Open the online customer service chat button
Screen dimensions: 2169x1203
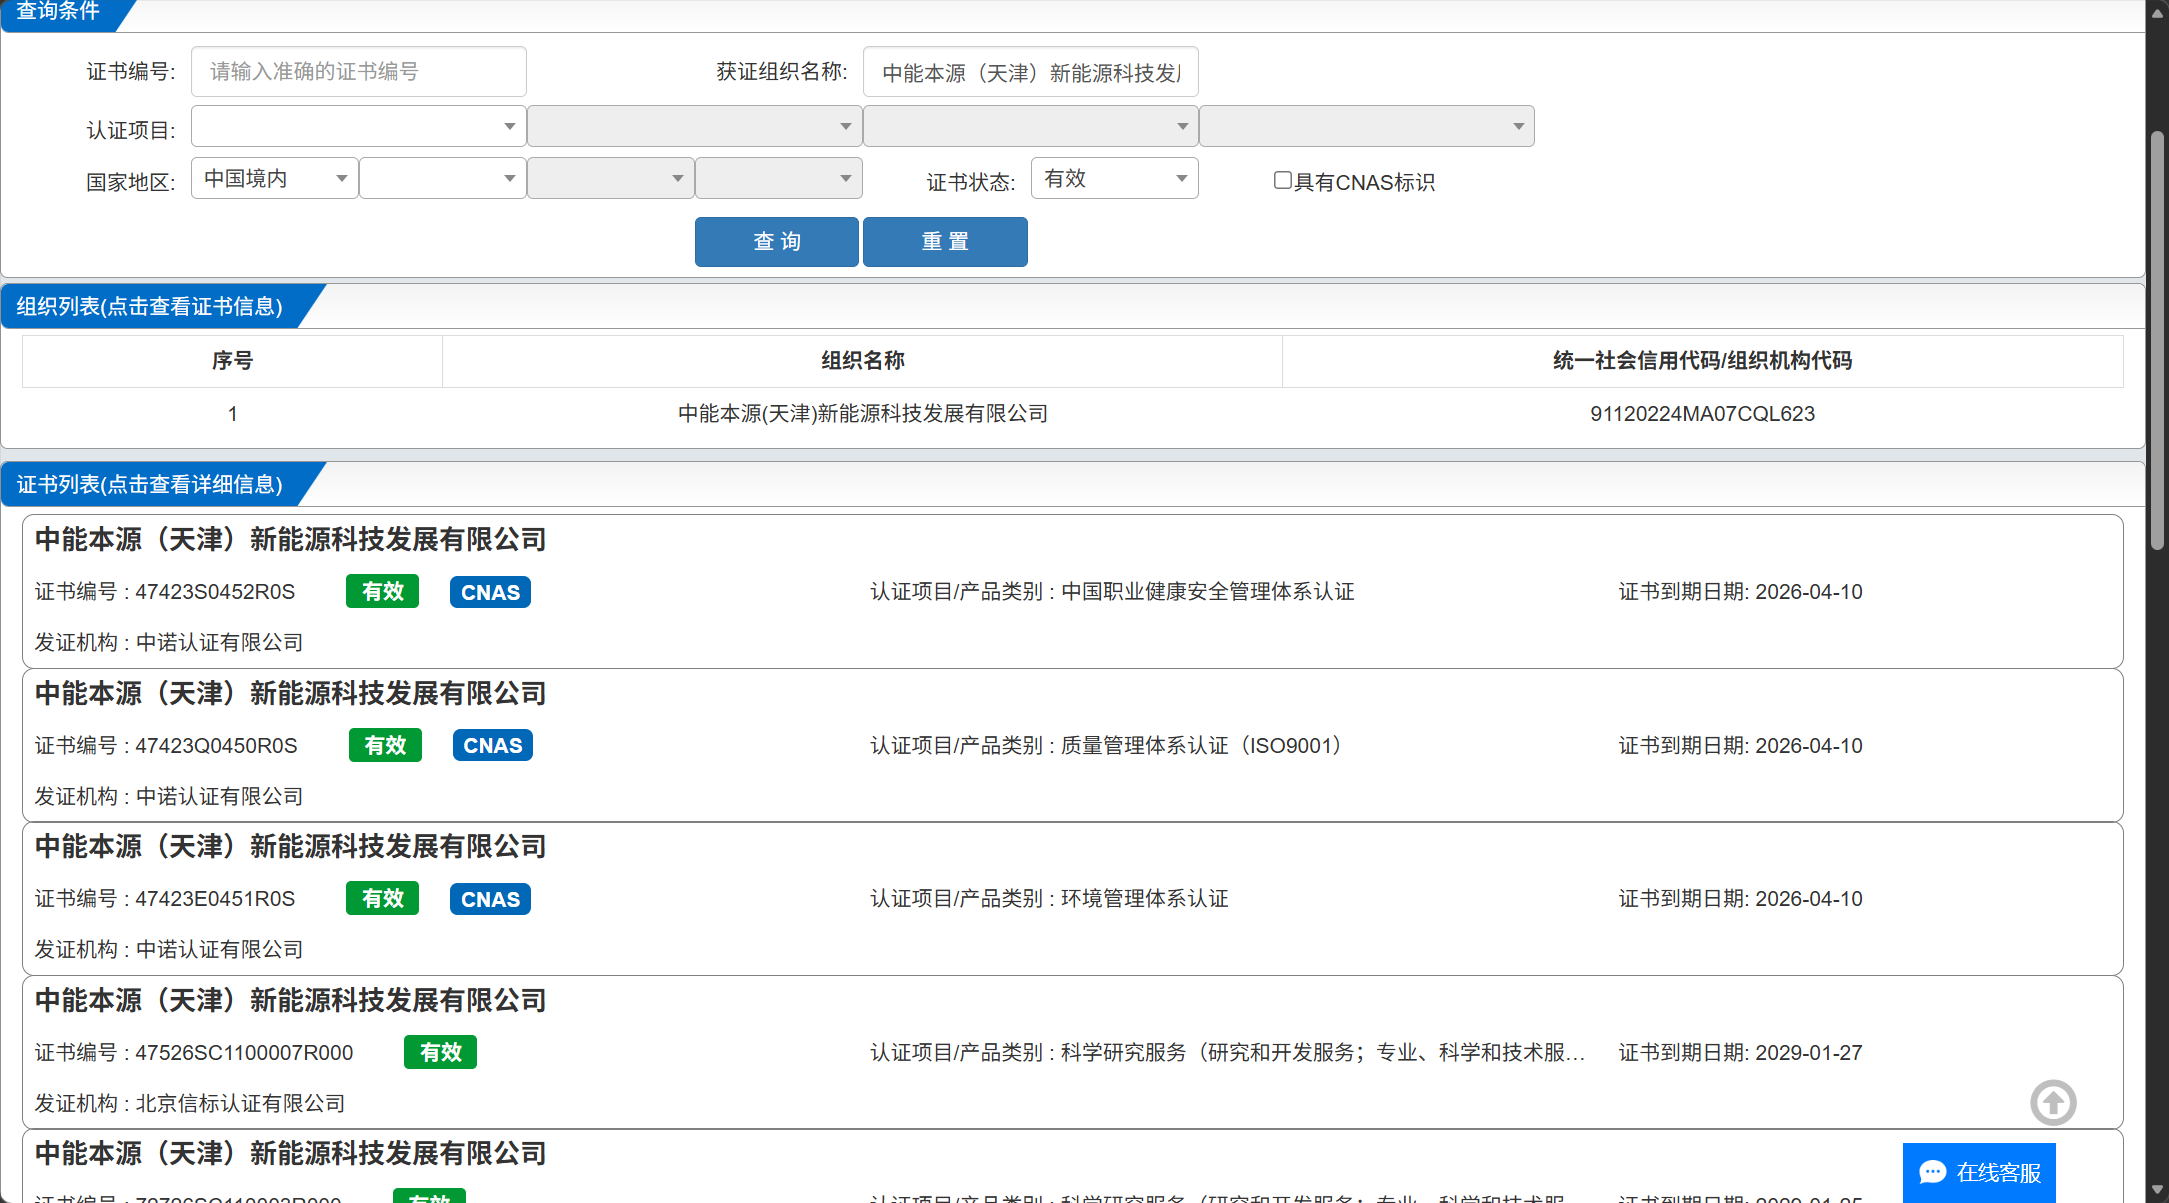(x=1979, y=1172)
